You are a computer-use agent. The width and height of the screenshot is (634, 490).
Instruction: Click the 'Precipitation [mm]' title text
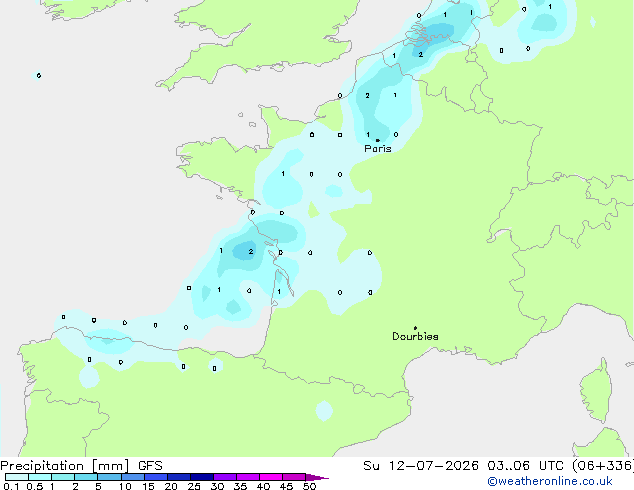(65, 466)
